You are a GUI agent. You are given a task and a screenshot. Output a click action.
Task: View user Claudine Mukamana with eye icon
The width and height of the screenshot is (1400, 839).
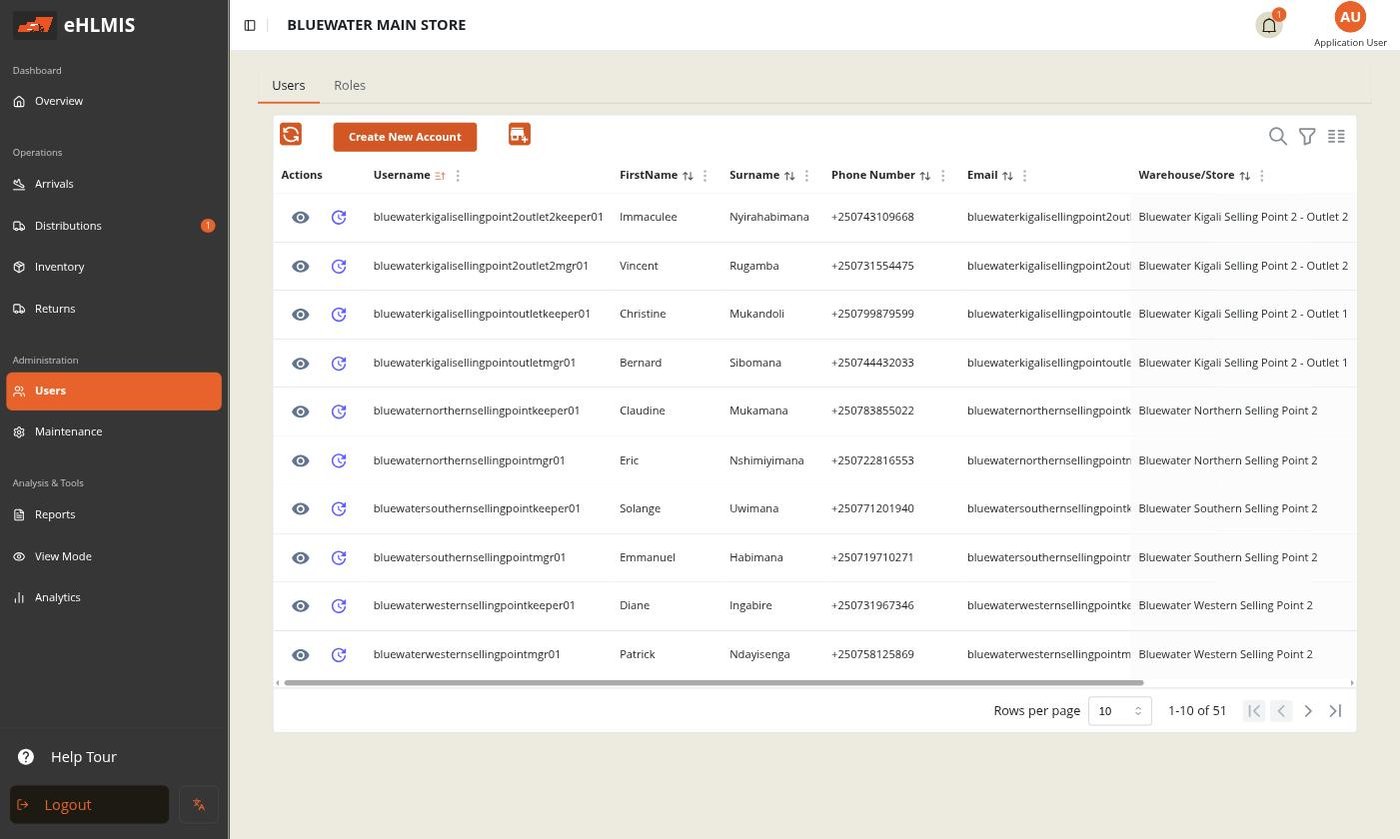pos(300,411)
